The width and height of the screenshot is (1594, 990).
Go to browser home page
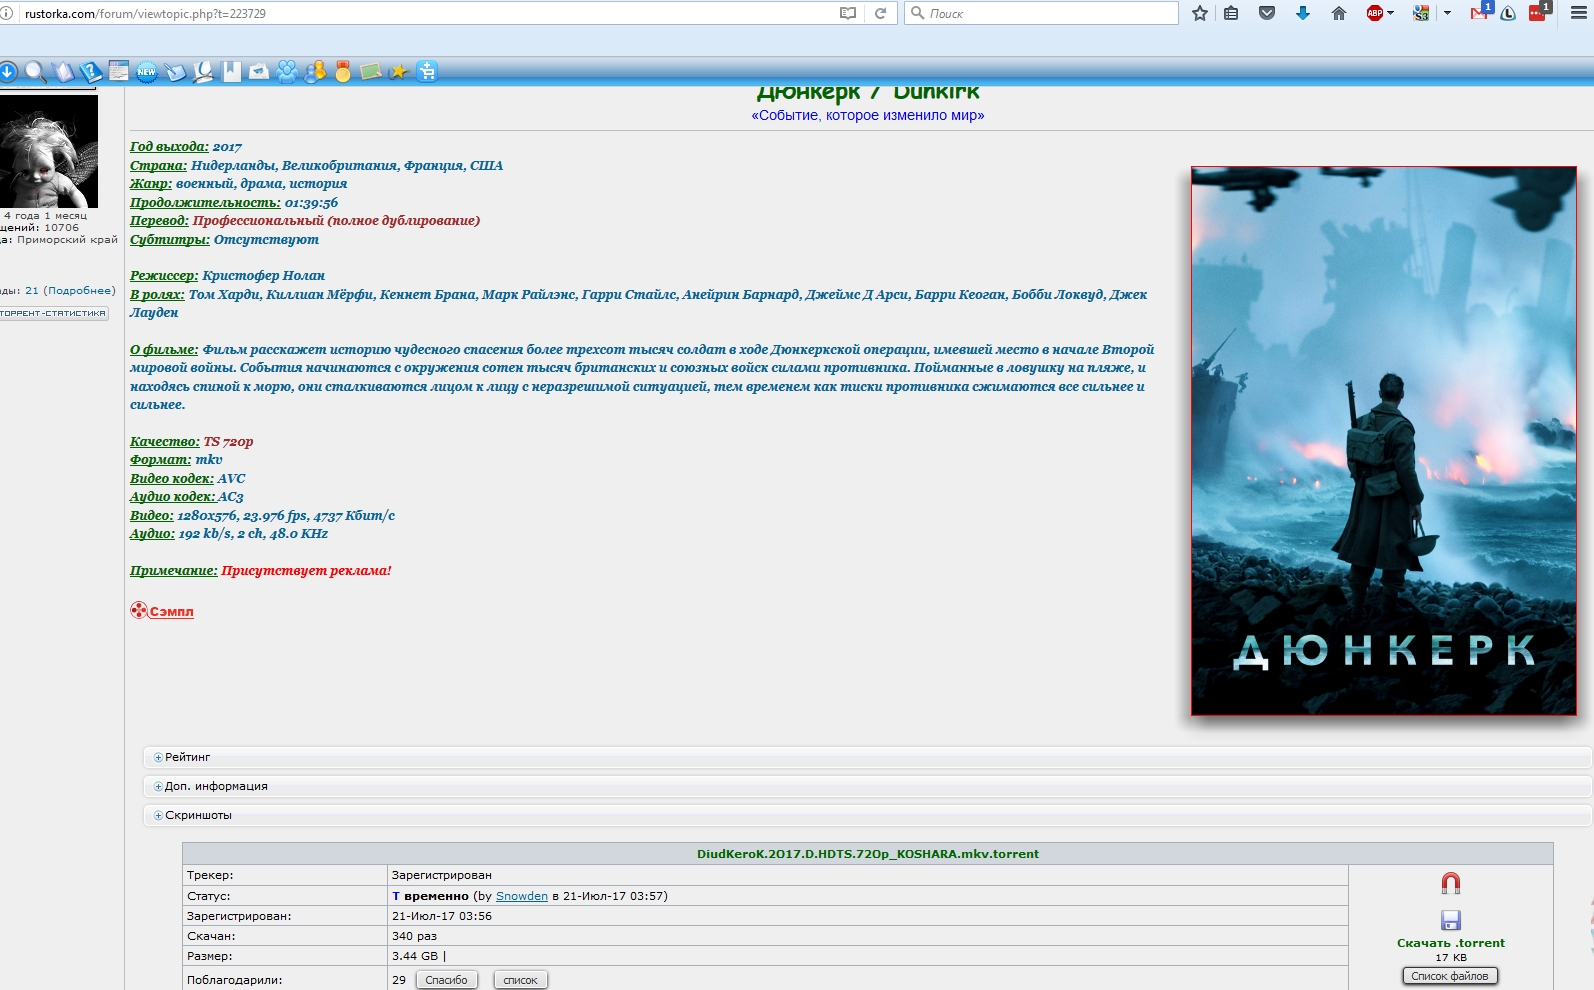pos(1339,13)
